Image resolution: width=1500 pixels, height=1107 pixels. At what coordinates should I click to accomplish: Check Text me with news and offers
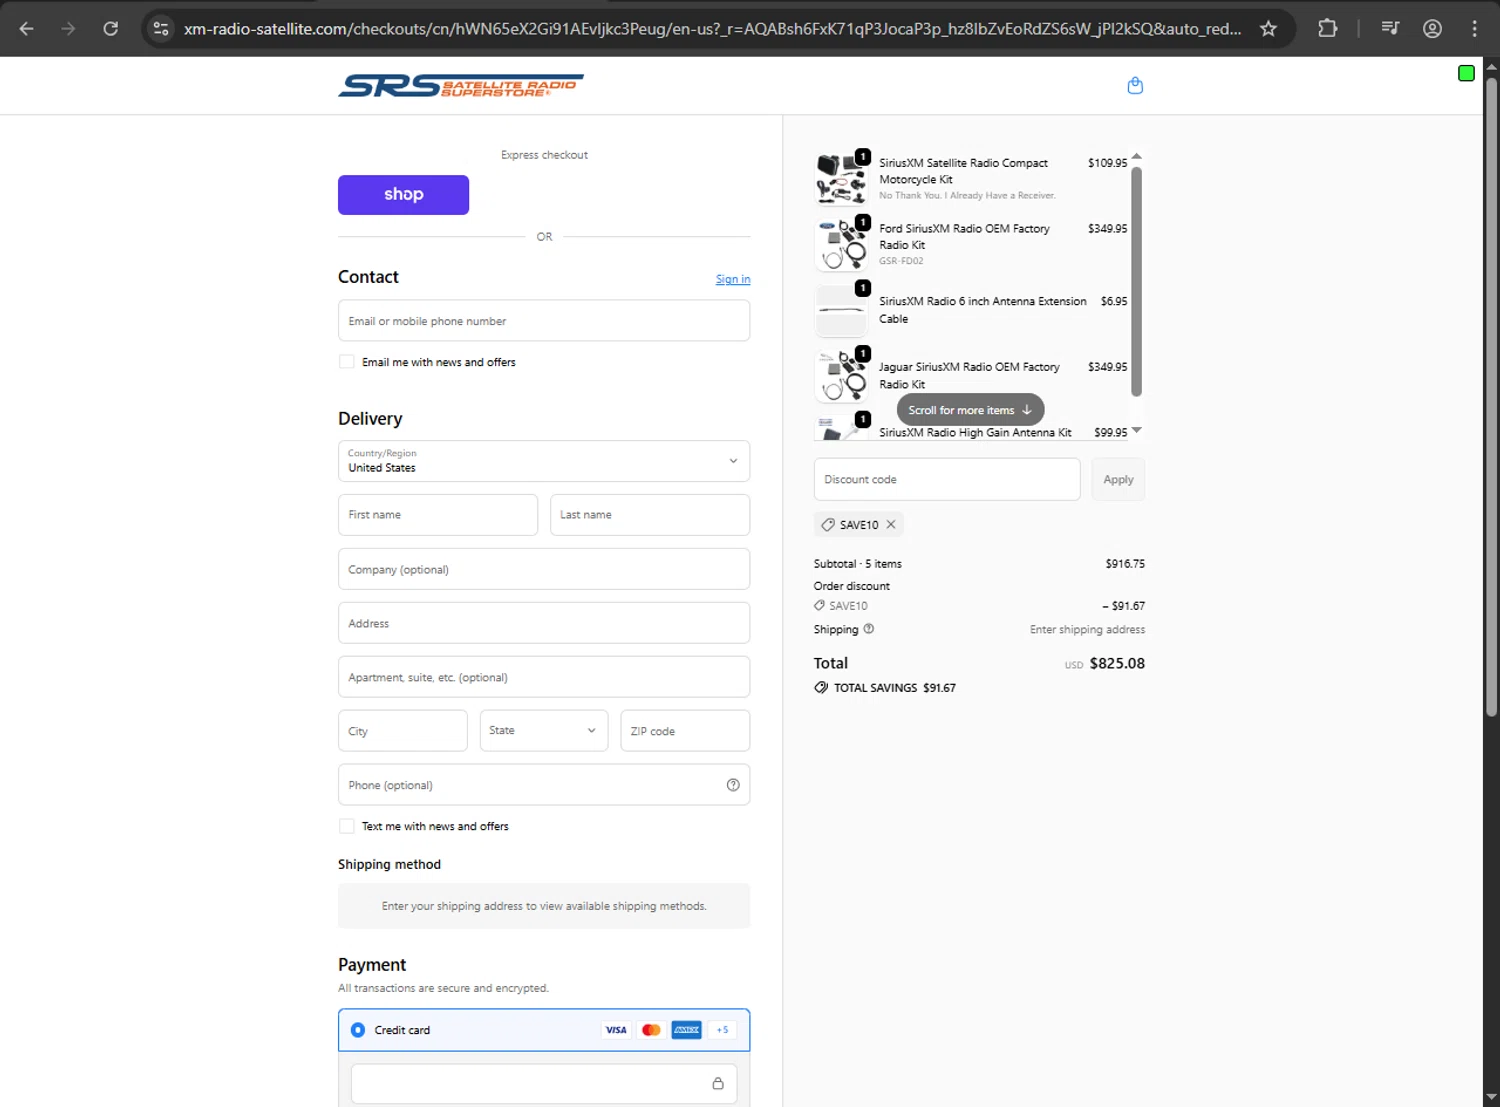coord(347,826)
